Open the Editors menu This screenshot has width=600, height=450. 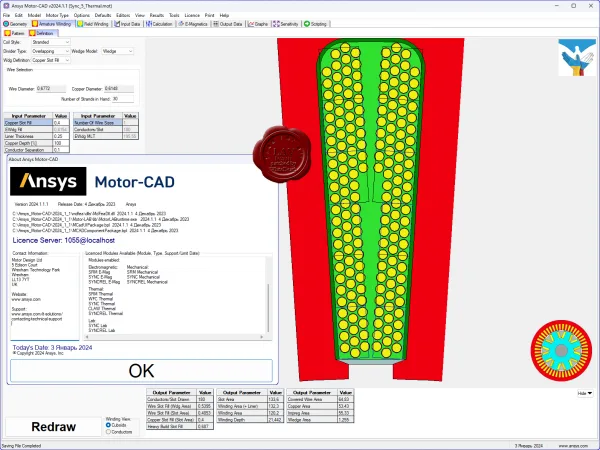point(123,15)
